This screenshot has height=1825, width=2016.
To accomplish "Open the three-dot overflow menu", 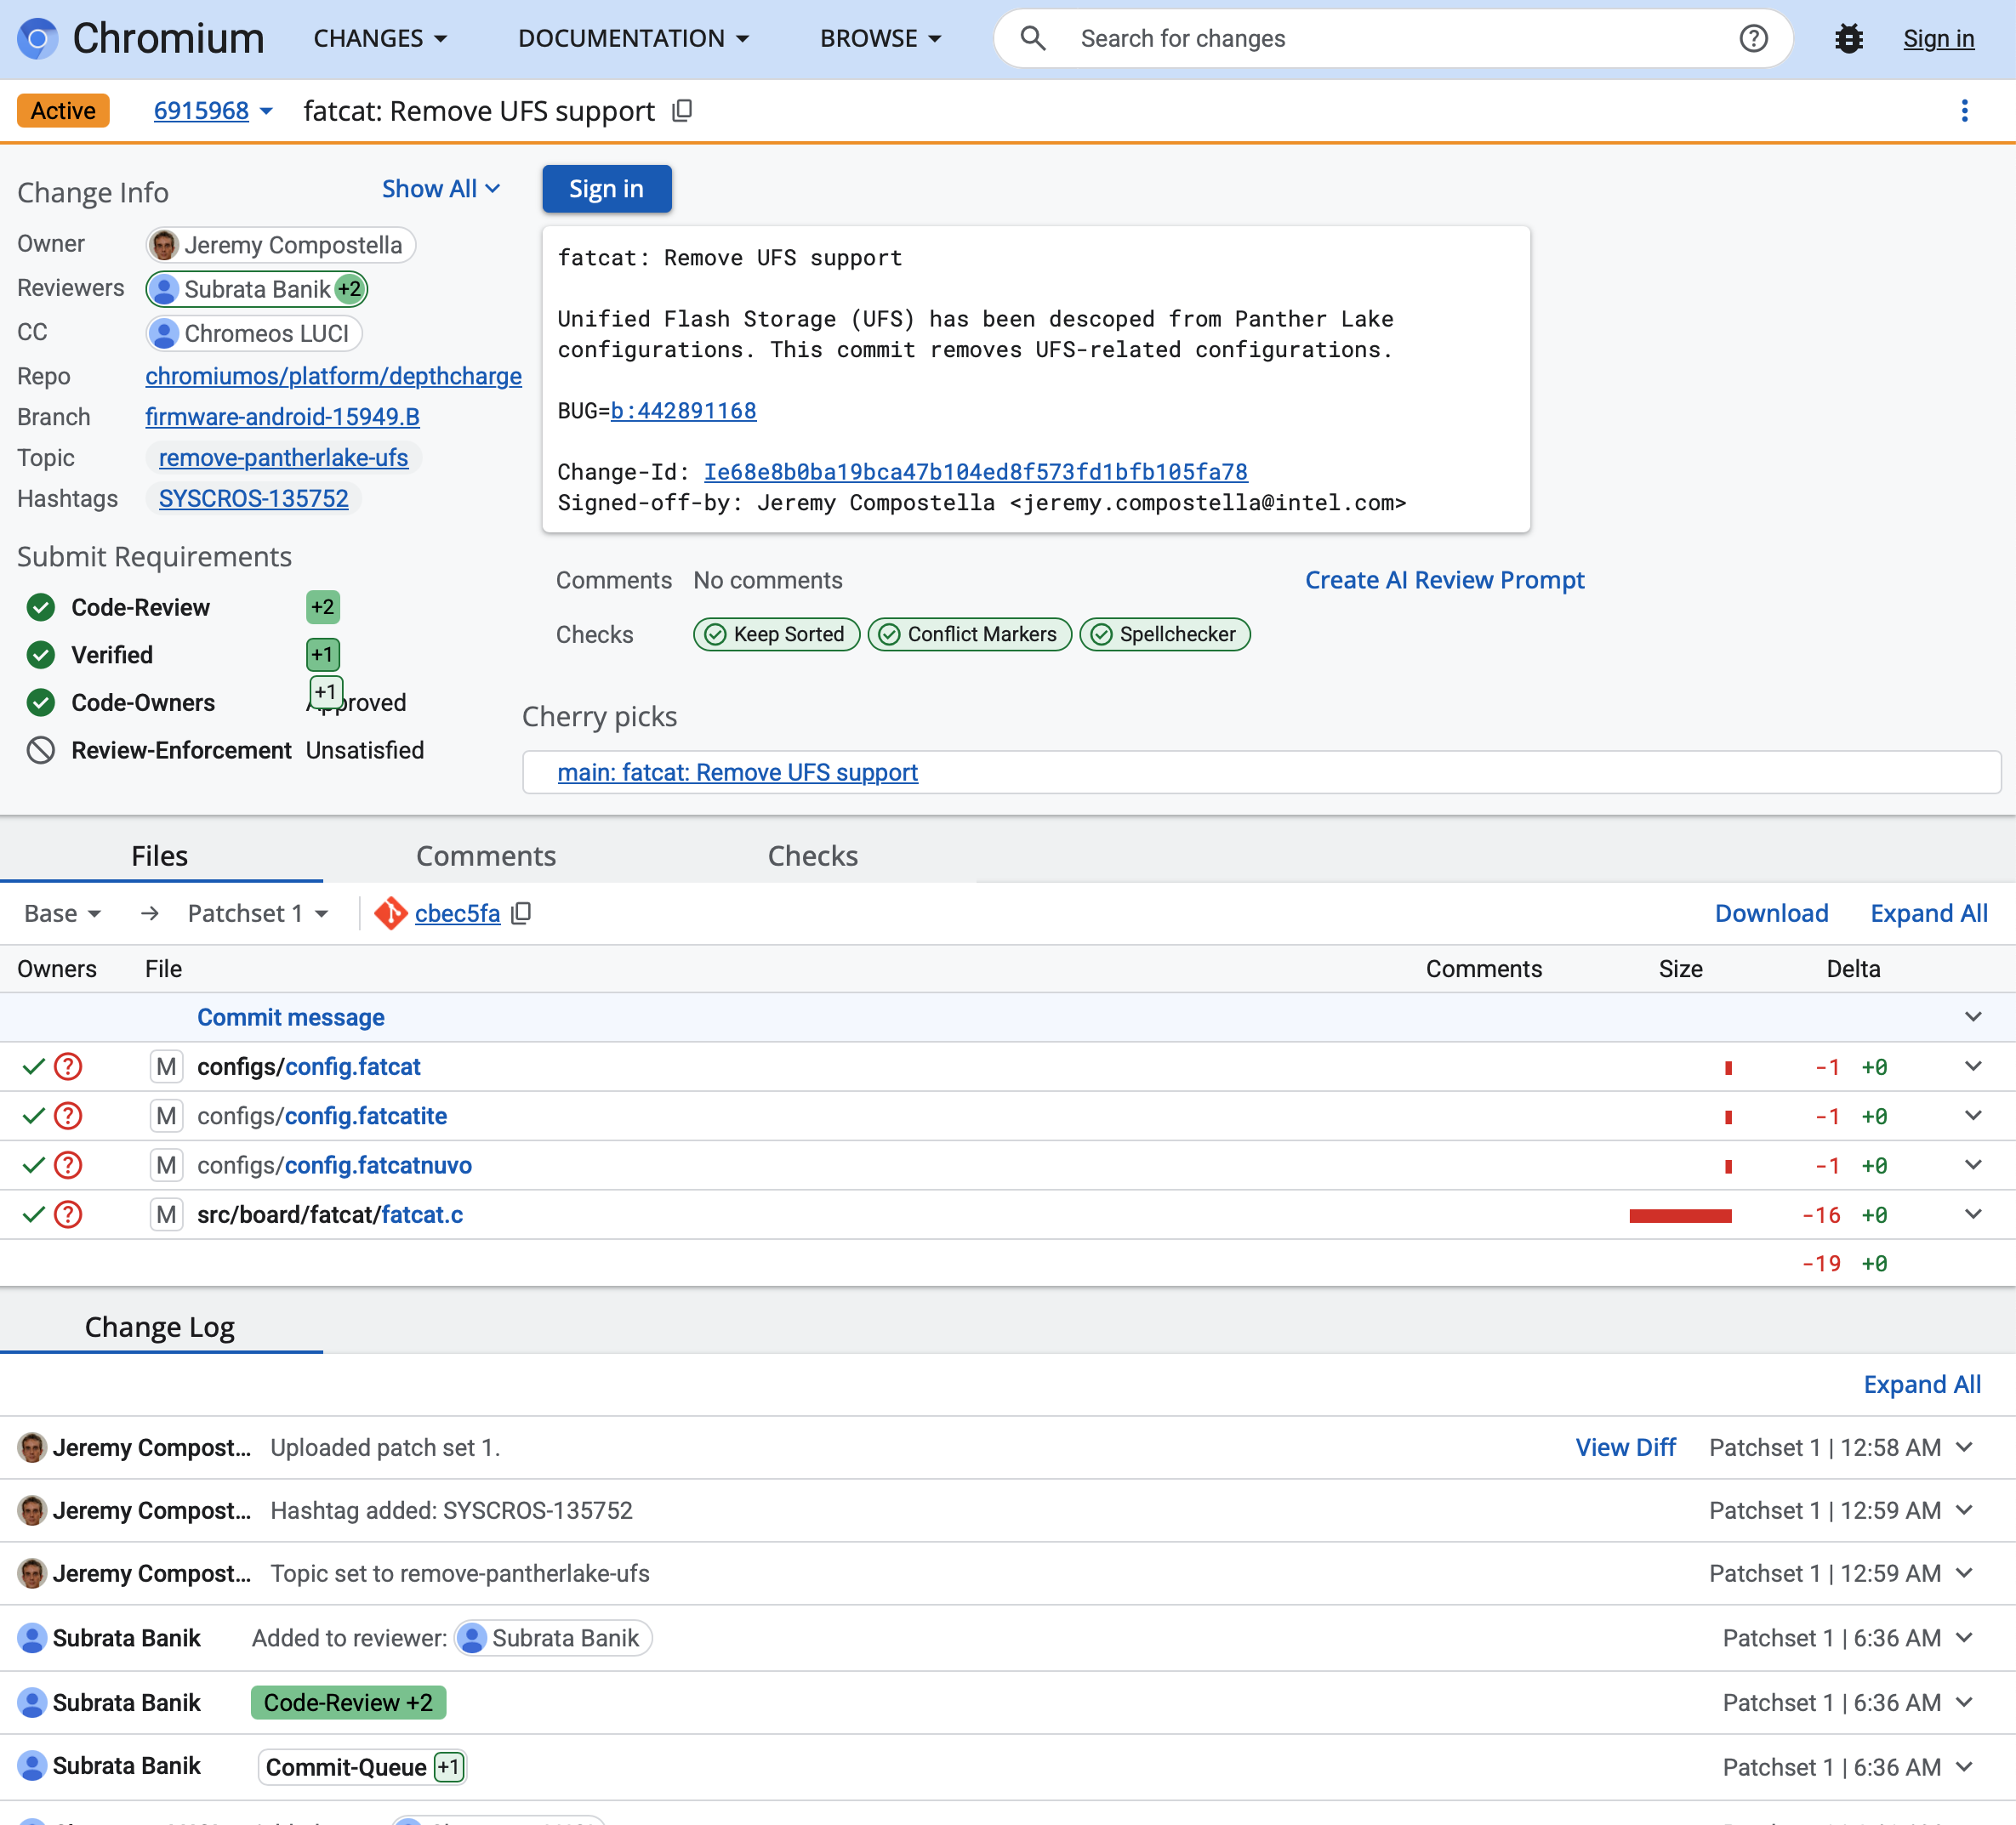I will (1965, 110).
